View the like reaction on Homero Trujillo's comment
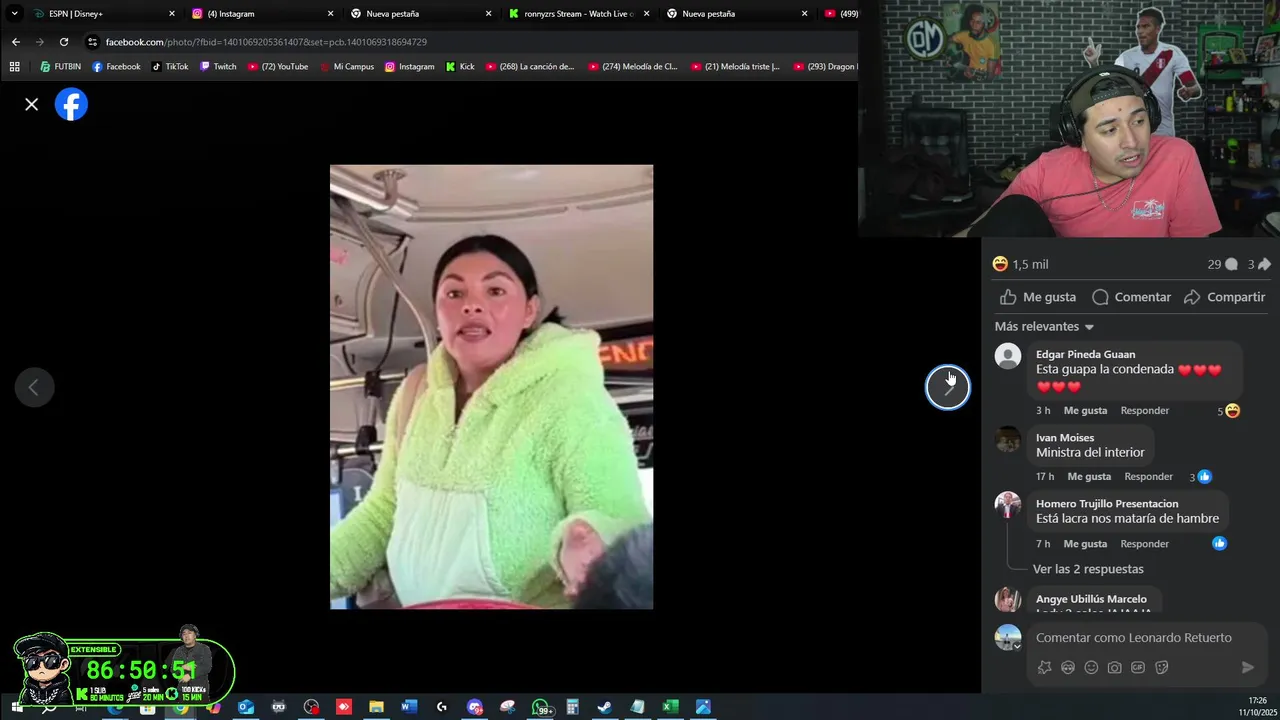 [1219, 543]
